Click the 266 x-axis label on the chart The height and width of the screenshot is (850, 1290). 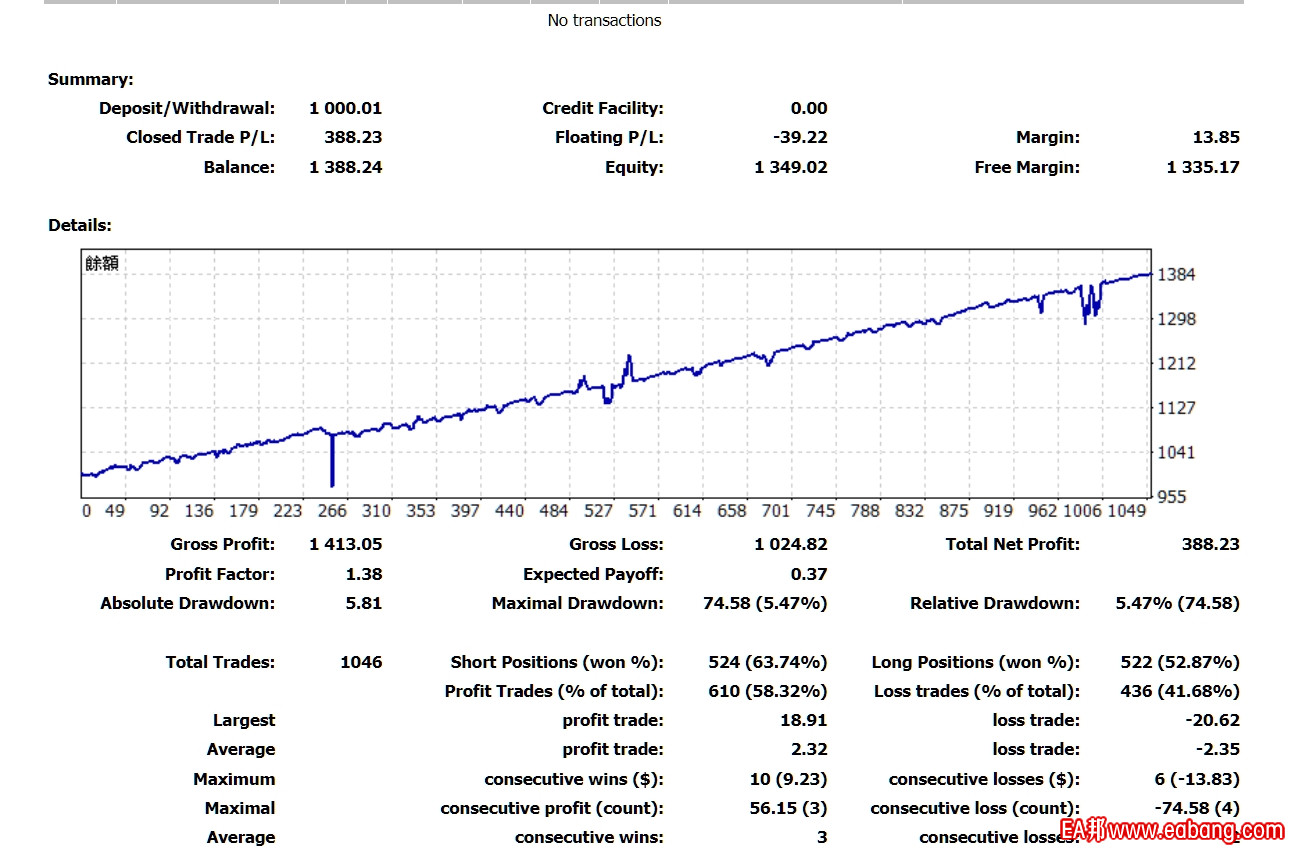(x=332, y=511)
